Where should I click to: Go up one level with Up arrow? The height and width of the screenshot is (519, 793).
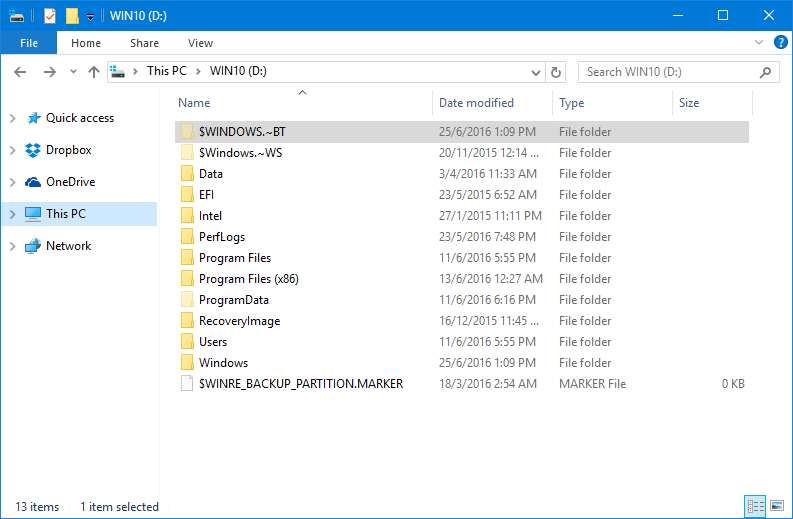pos(94,72)
